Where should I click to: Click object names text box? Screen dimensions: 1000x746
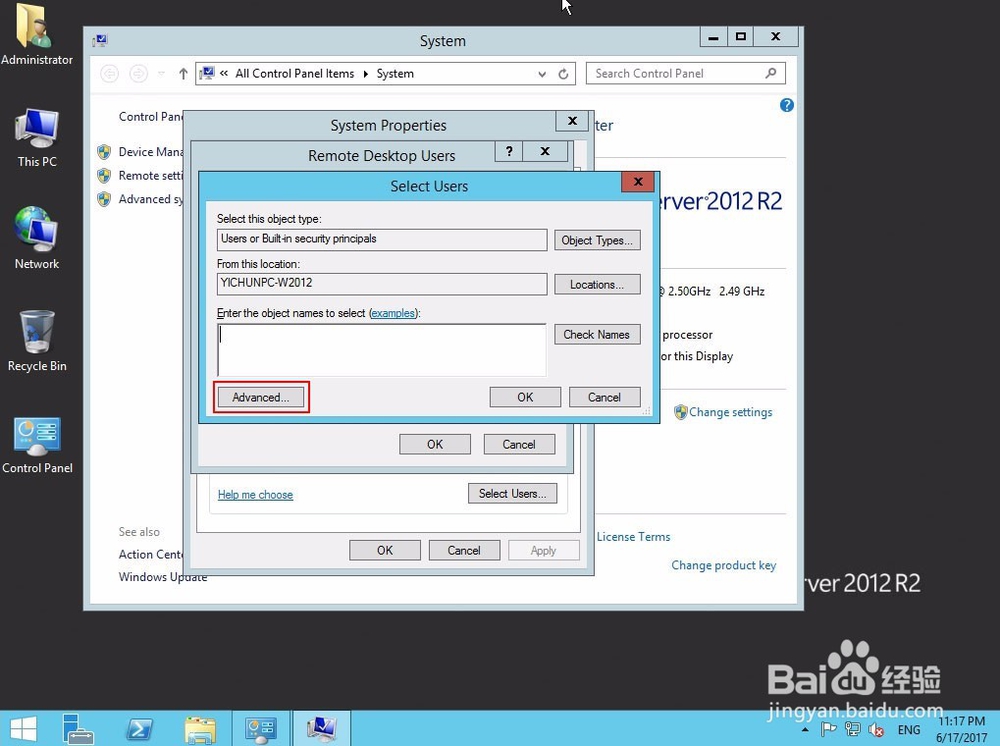point(381,350)
